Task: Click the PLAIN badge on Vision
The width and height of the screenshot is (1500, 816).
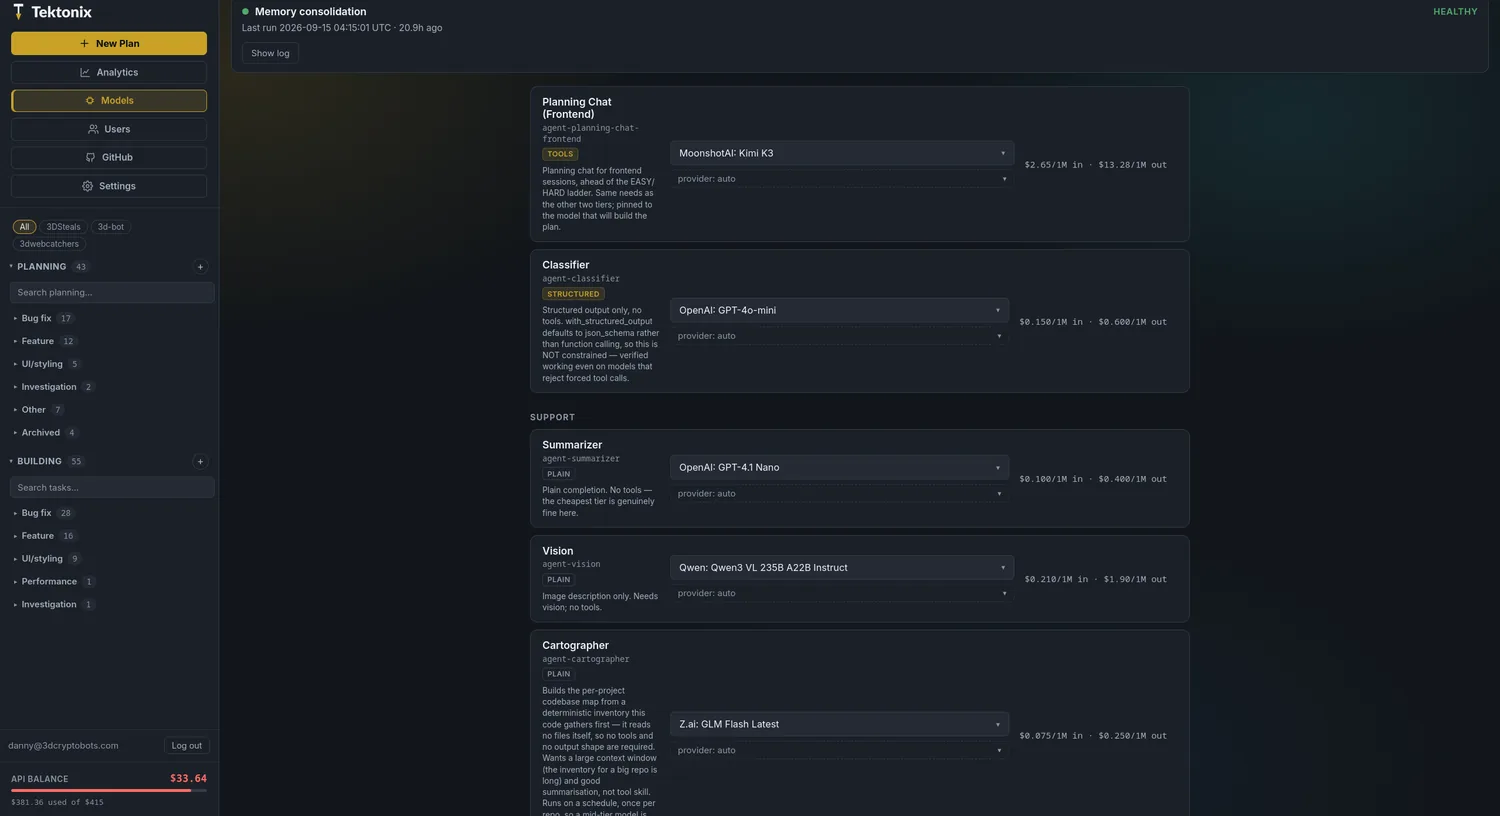Action: [x=558, y=580]
